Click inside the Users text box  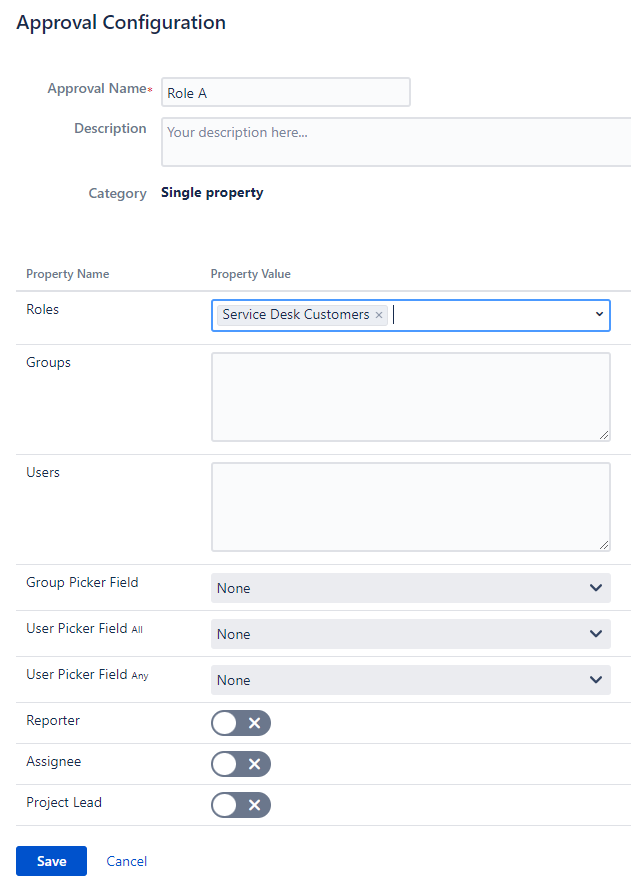tap(410, 506)
